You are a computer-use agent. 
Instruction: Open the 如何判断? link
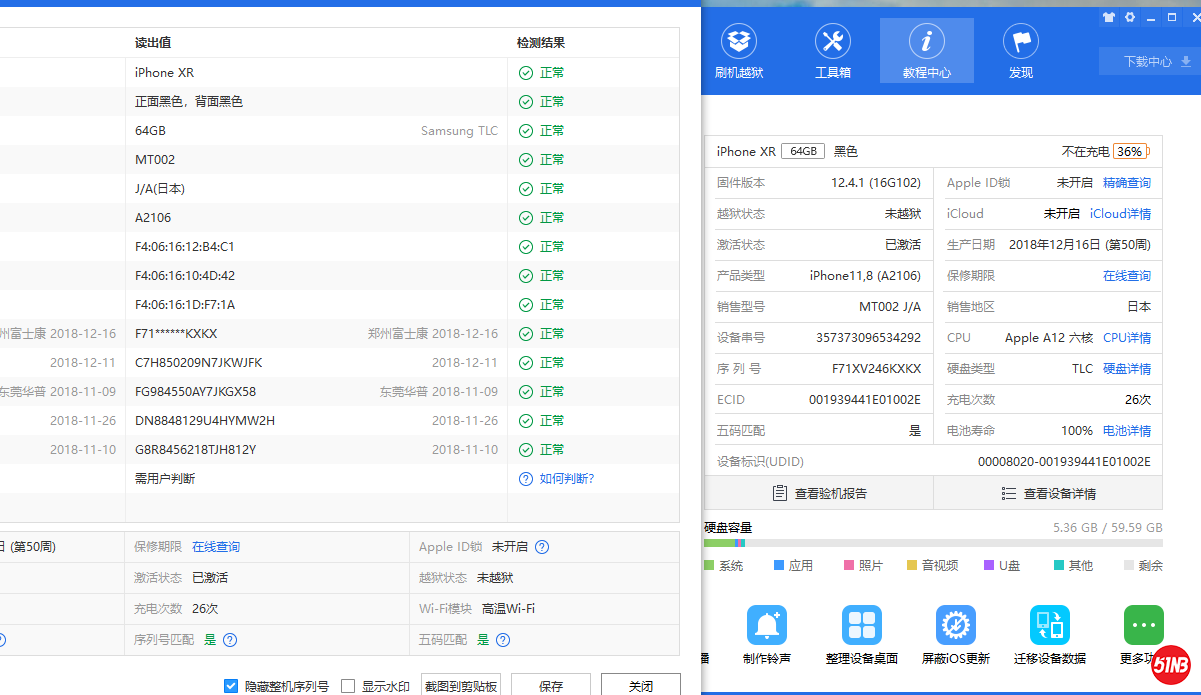(566, 479)
